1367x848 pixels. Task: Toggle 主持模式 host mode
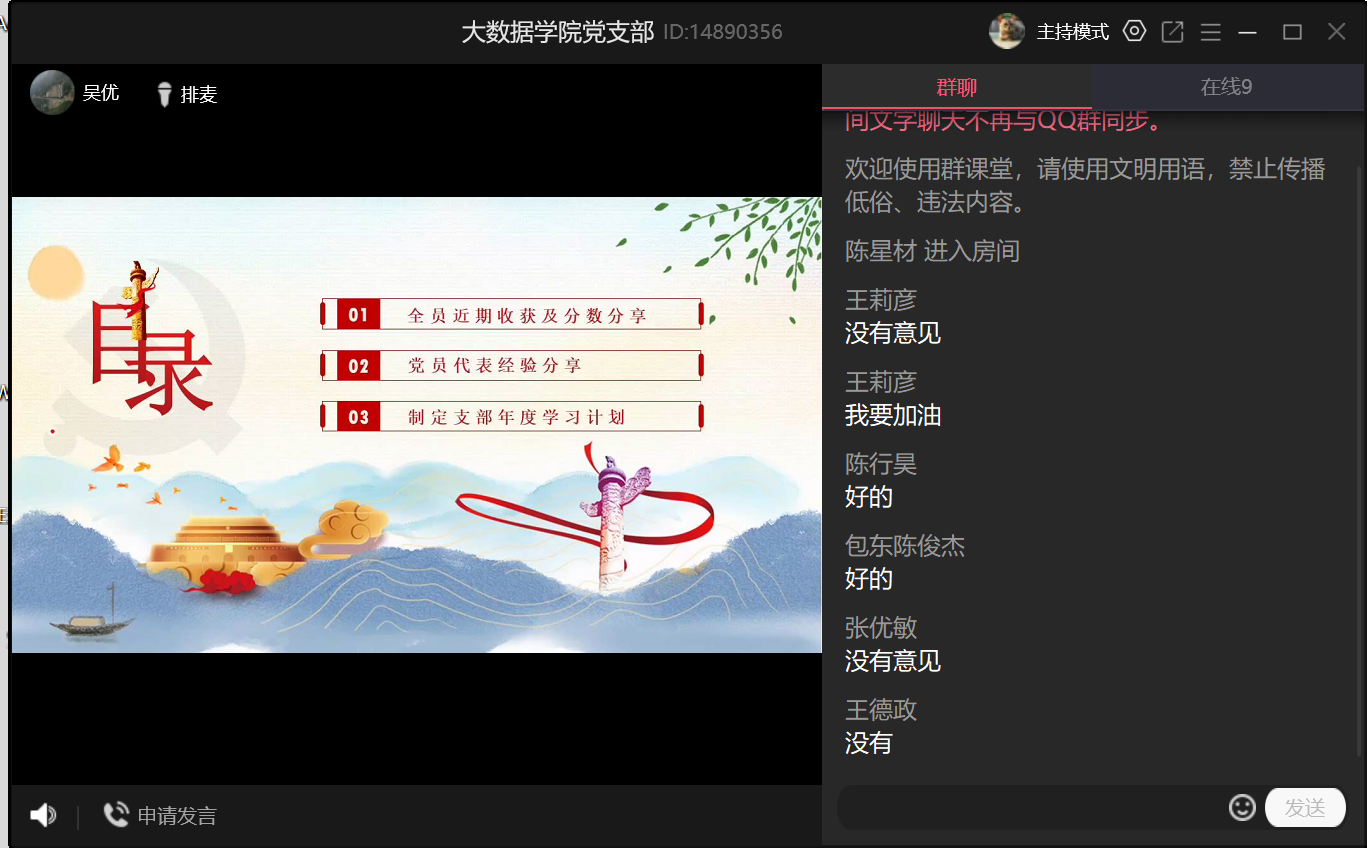1073,32
